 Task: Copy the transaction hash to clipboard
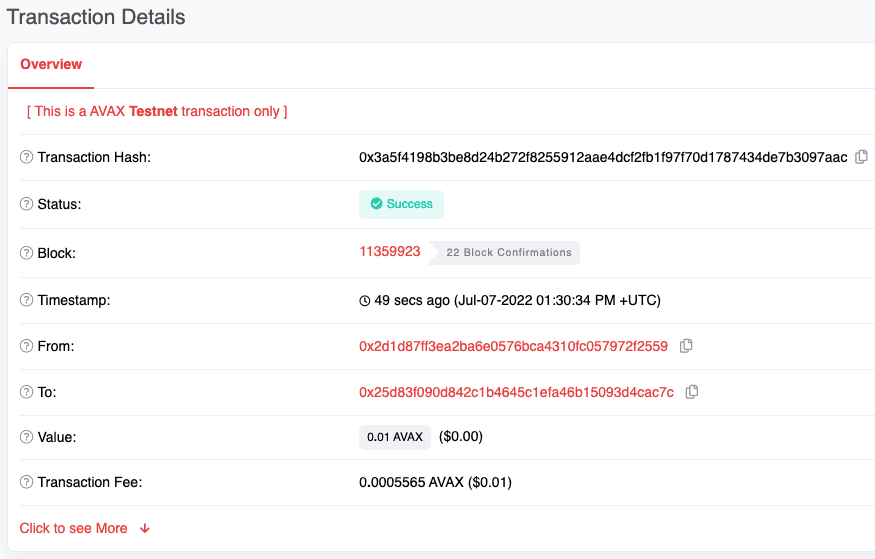pyautogui.click(x=861, y=157)
